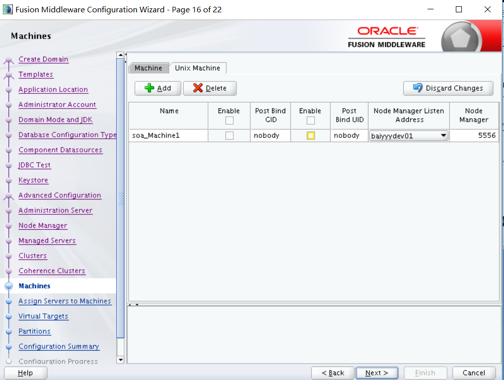The height and width of the screenshot is (380, 504).
Task: Open Keystore step
Action: [x=33, y=180]
